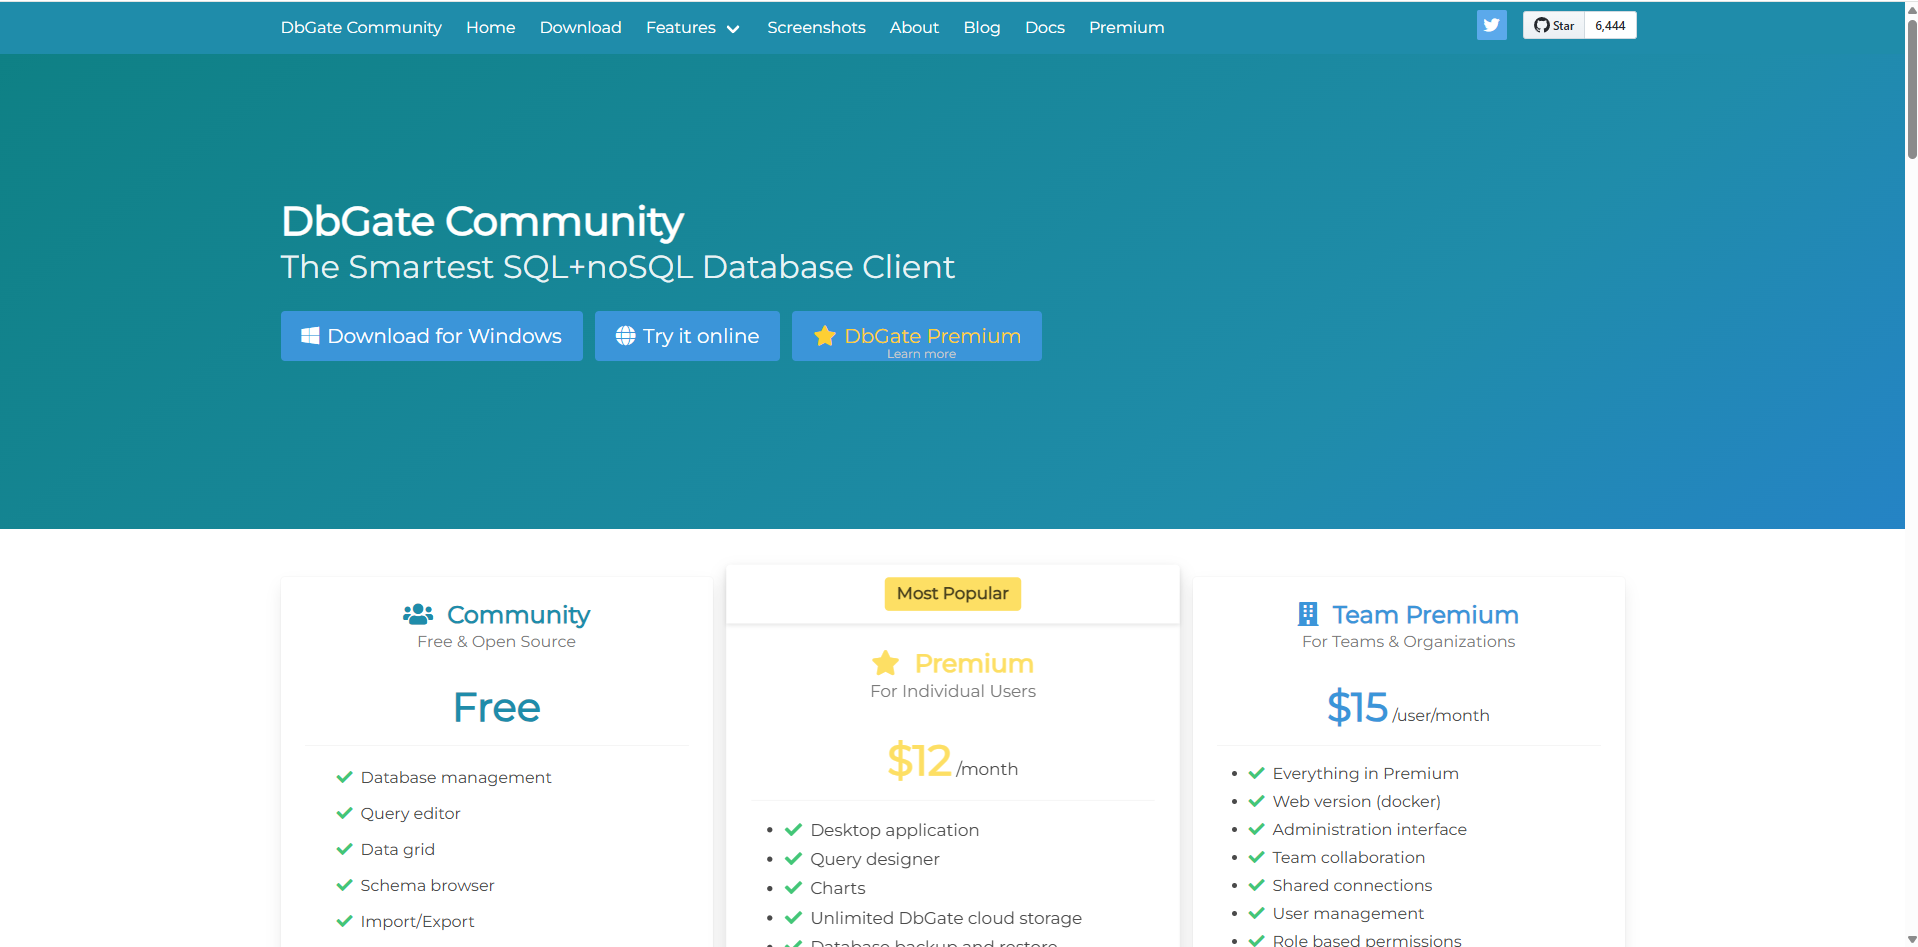This screenshot has width=1918, height=947.
Task: Click the checkmark next to Database management
Action: point(344,777)
